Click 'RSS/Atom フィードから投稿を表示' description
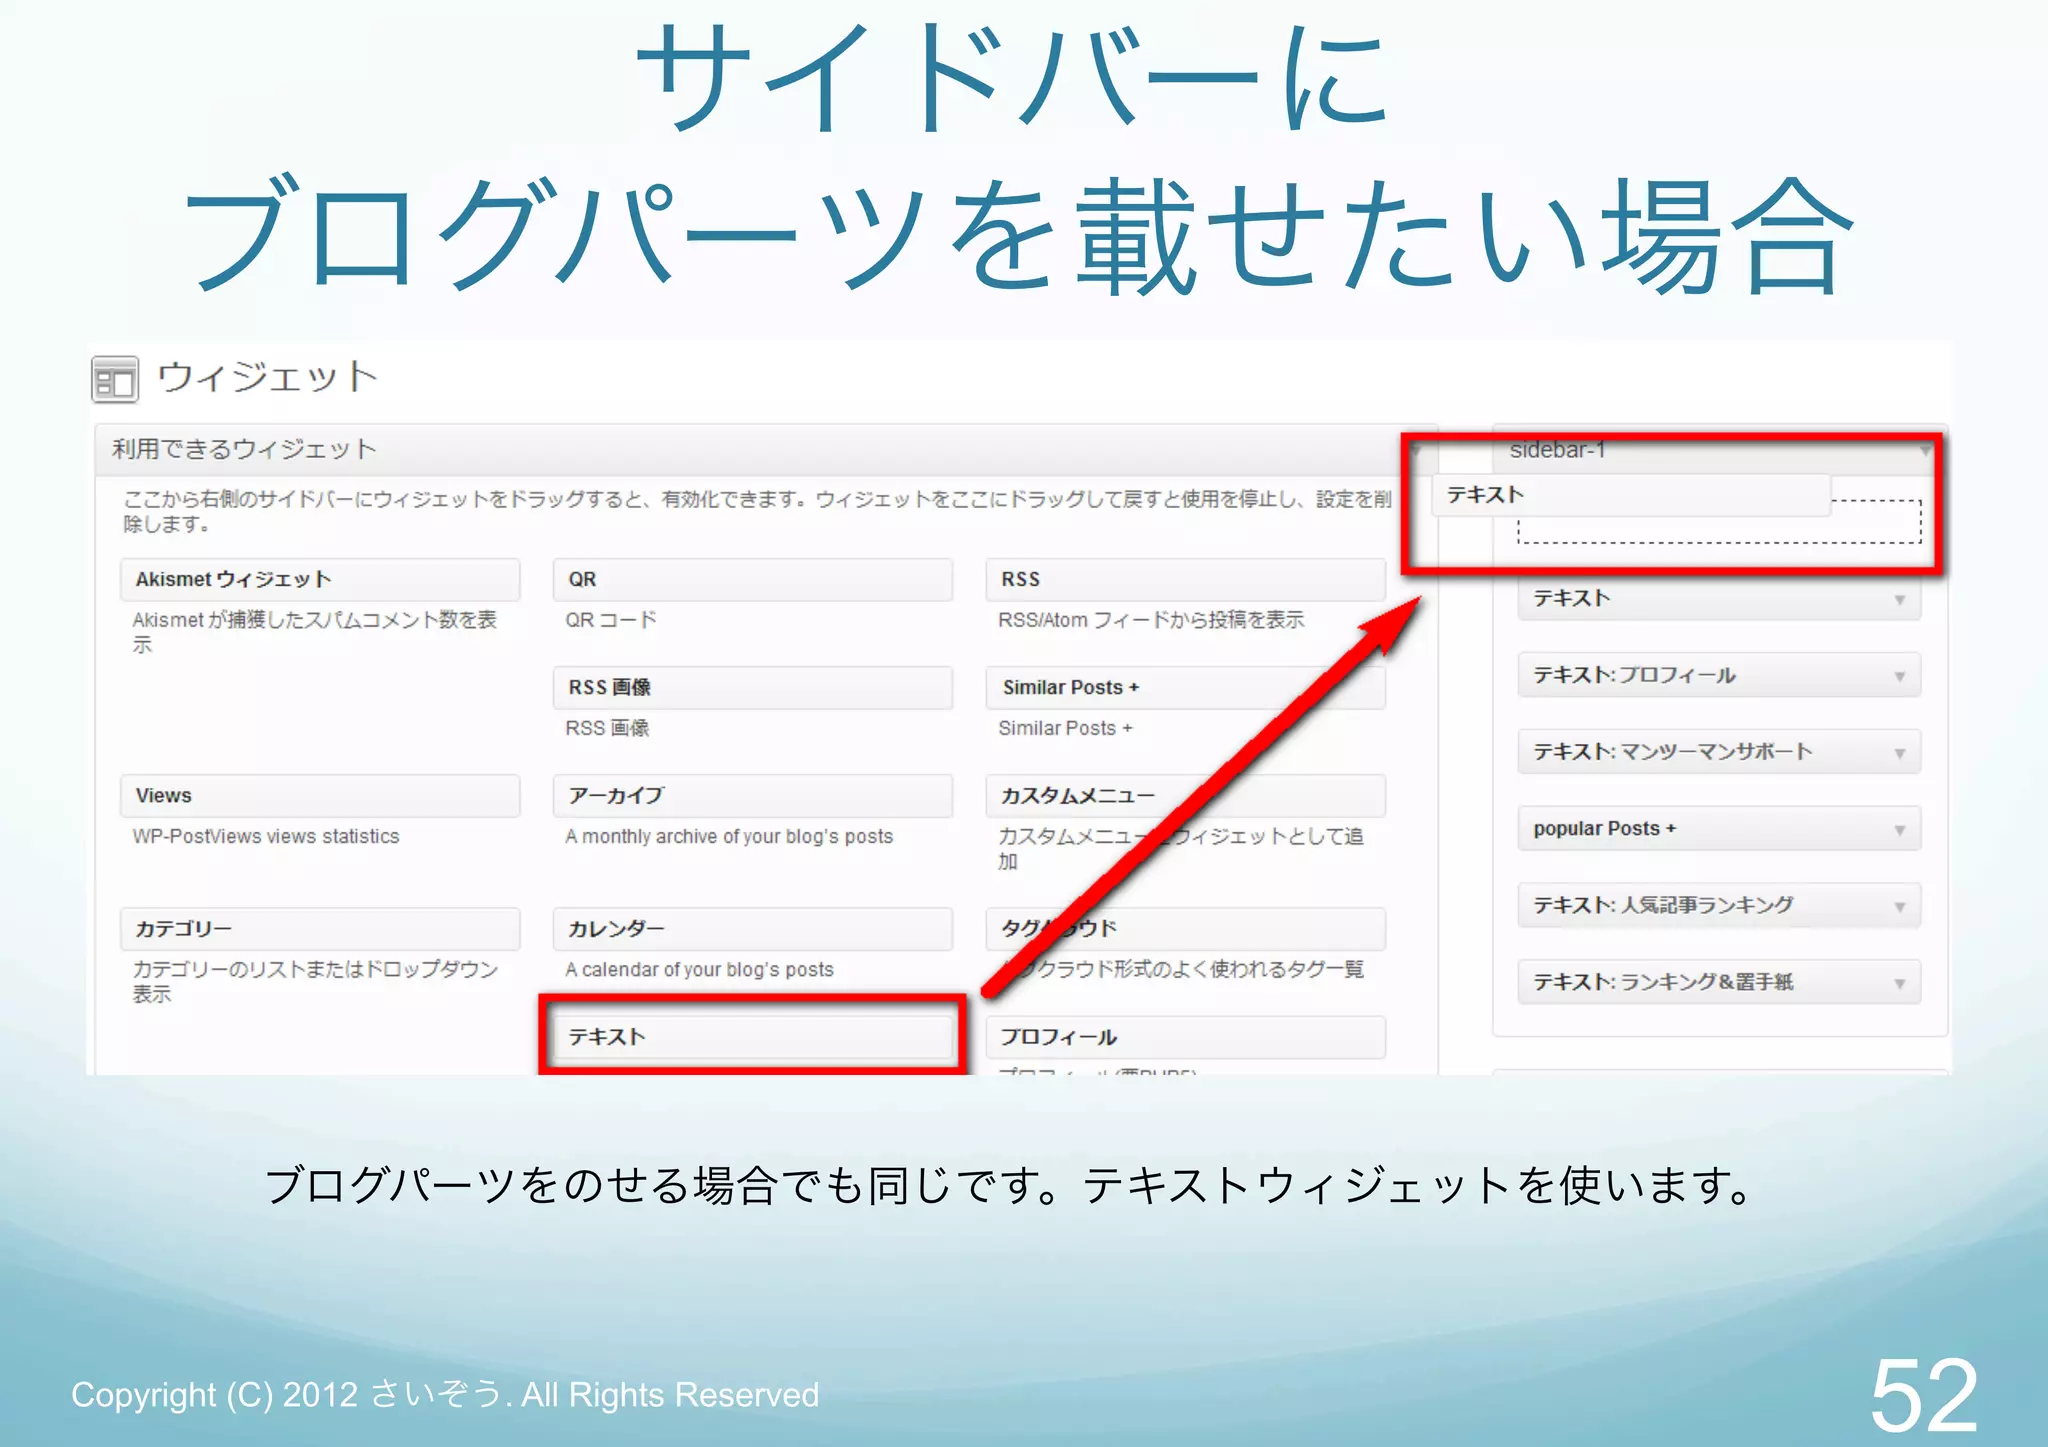The image size is (2048, 1447). (1151, 620)
